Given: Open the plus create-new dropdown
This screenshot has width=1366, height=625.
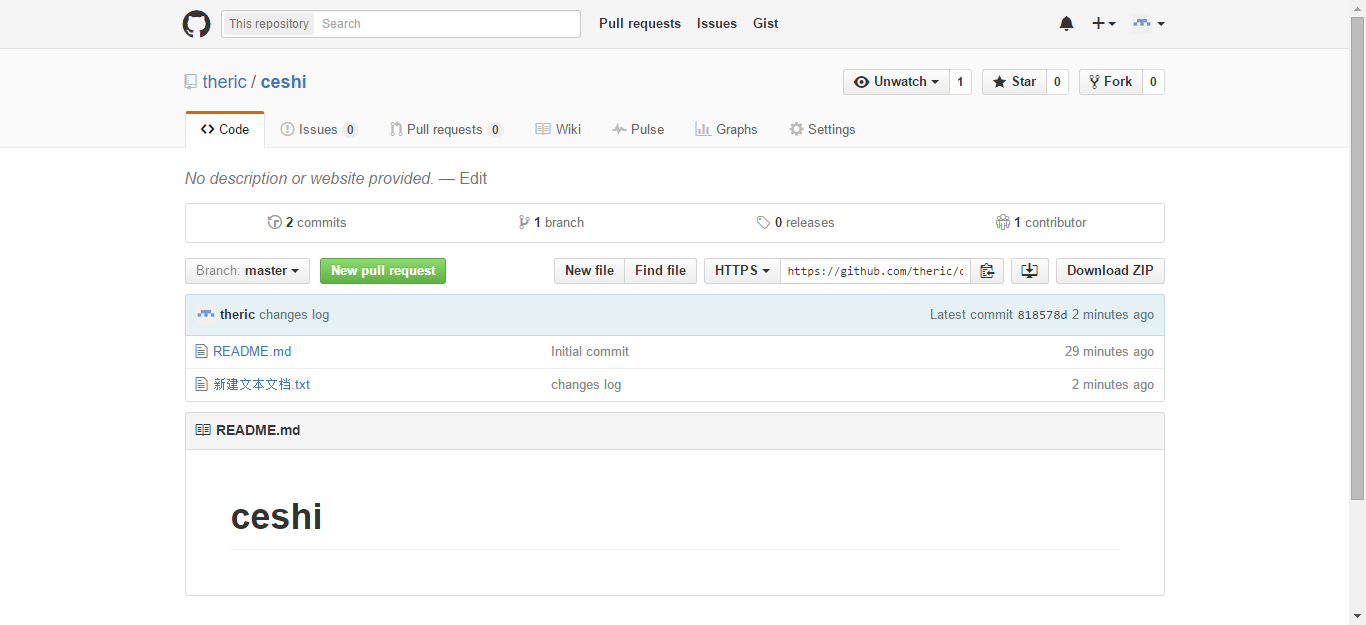Looking at the screenshot, I should click(1104, 24).
